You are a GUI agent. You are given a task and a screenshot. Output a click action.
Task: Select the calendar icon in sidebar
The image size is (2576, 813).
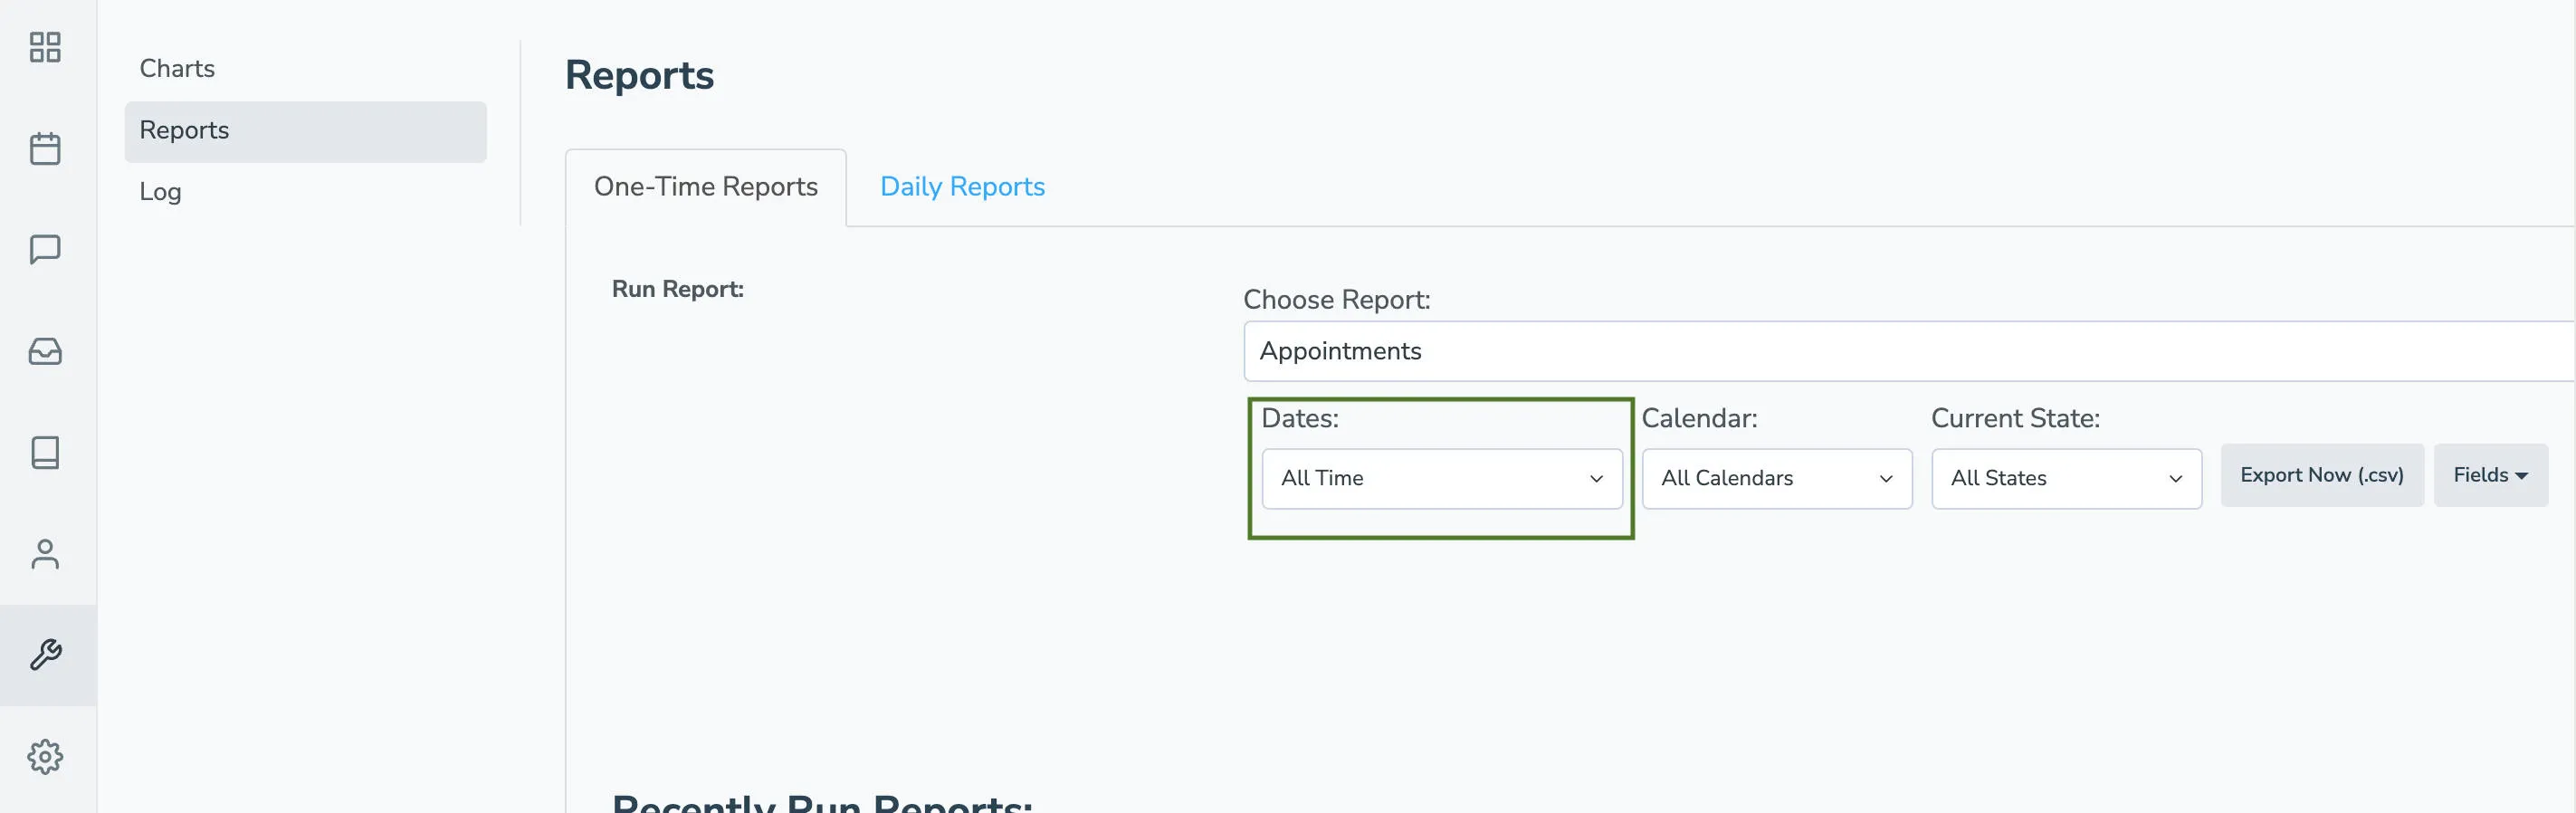[x=44, y=148]
